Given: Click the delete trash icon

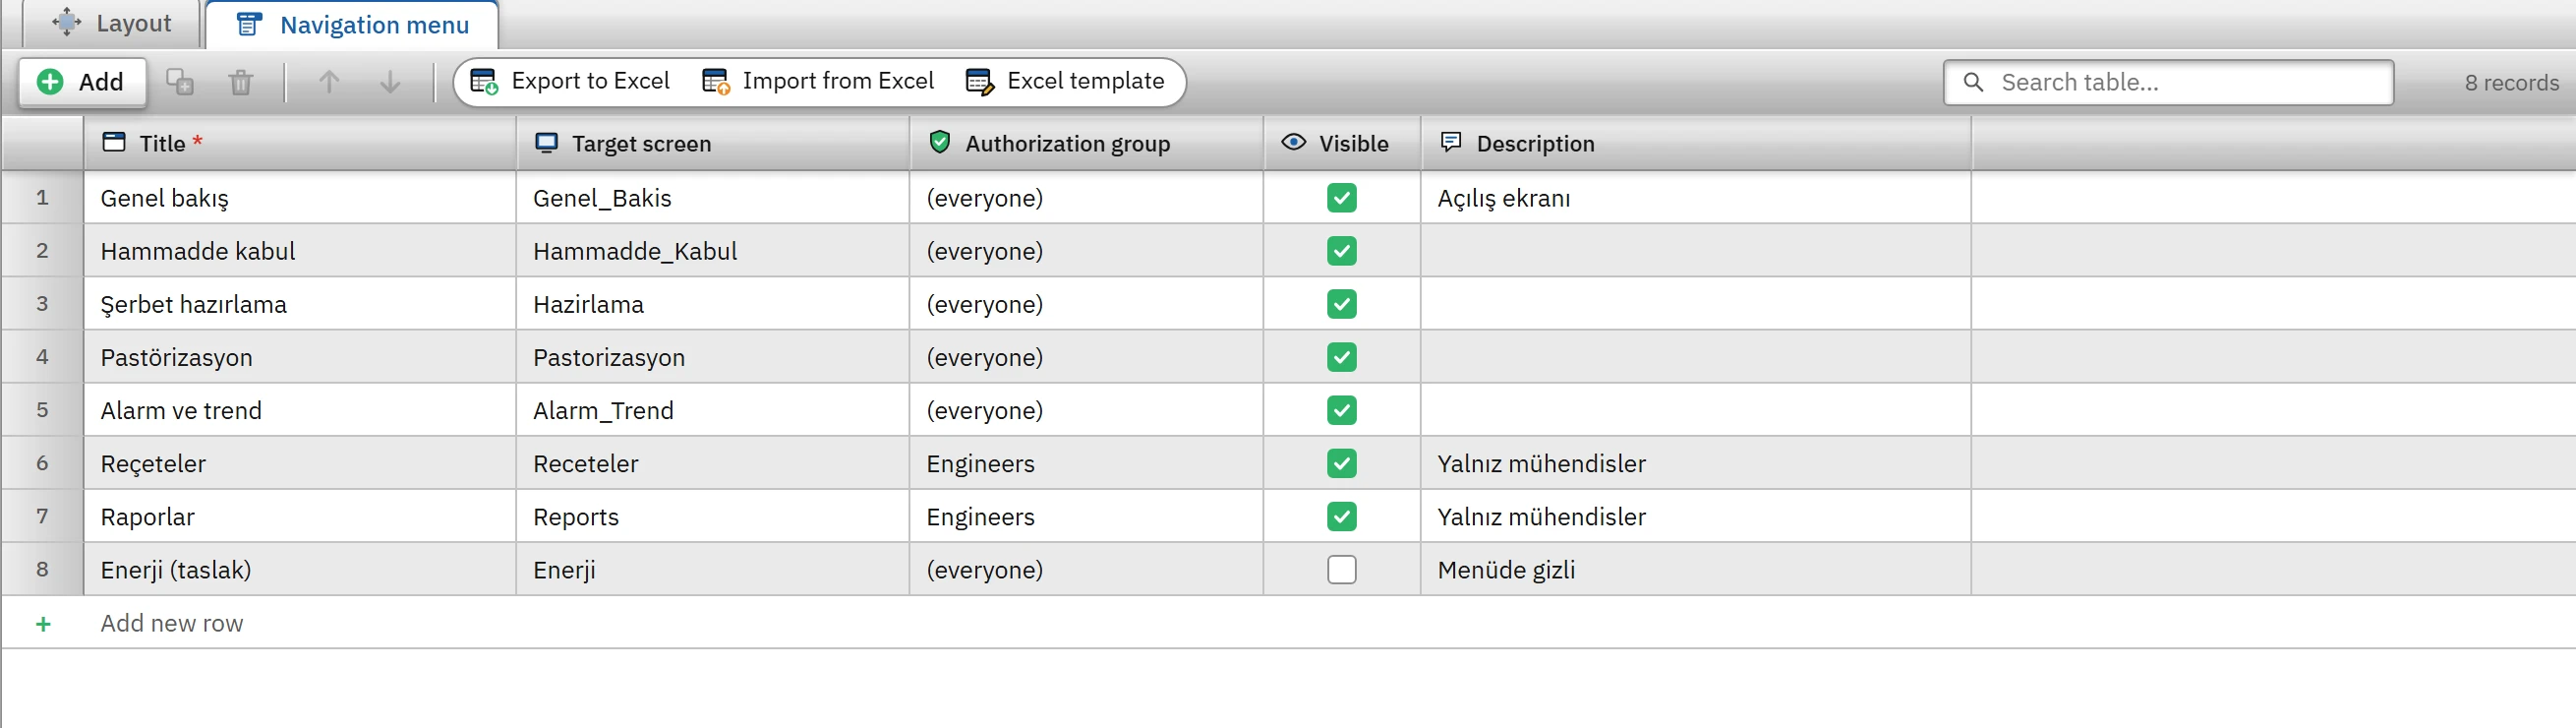Looking at the screenshot, I should point(241,82).
